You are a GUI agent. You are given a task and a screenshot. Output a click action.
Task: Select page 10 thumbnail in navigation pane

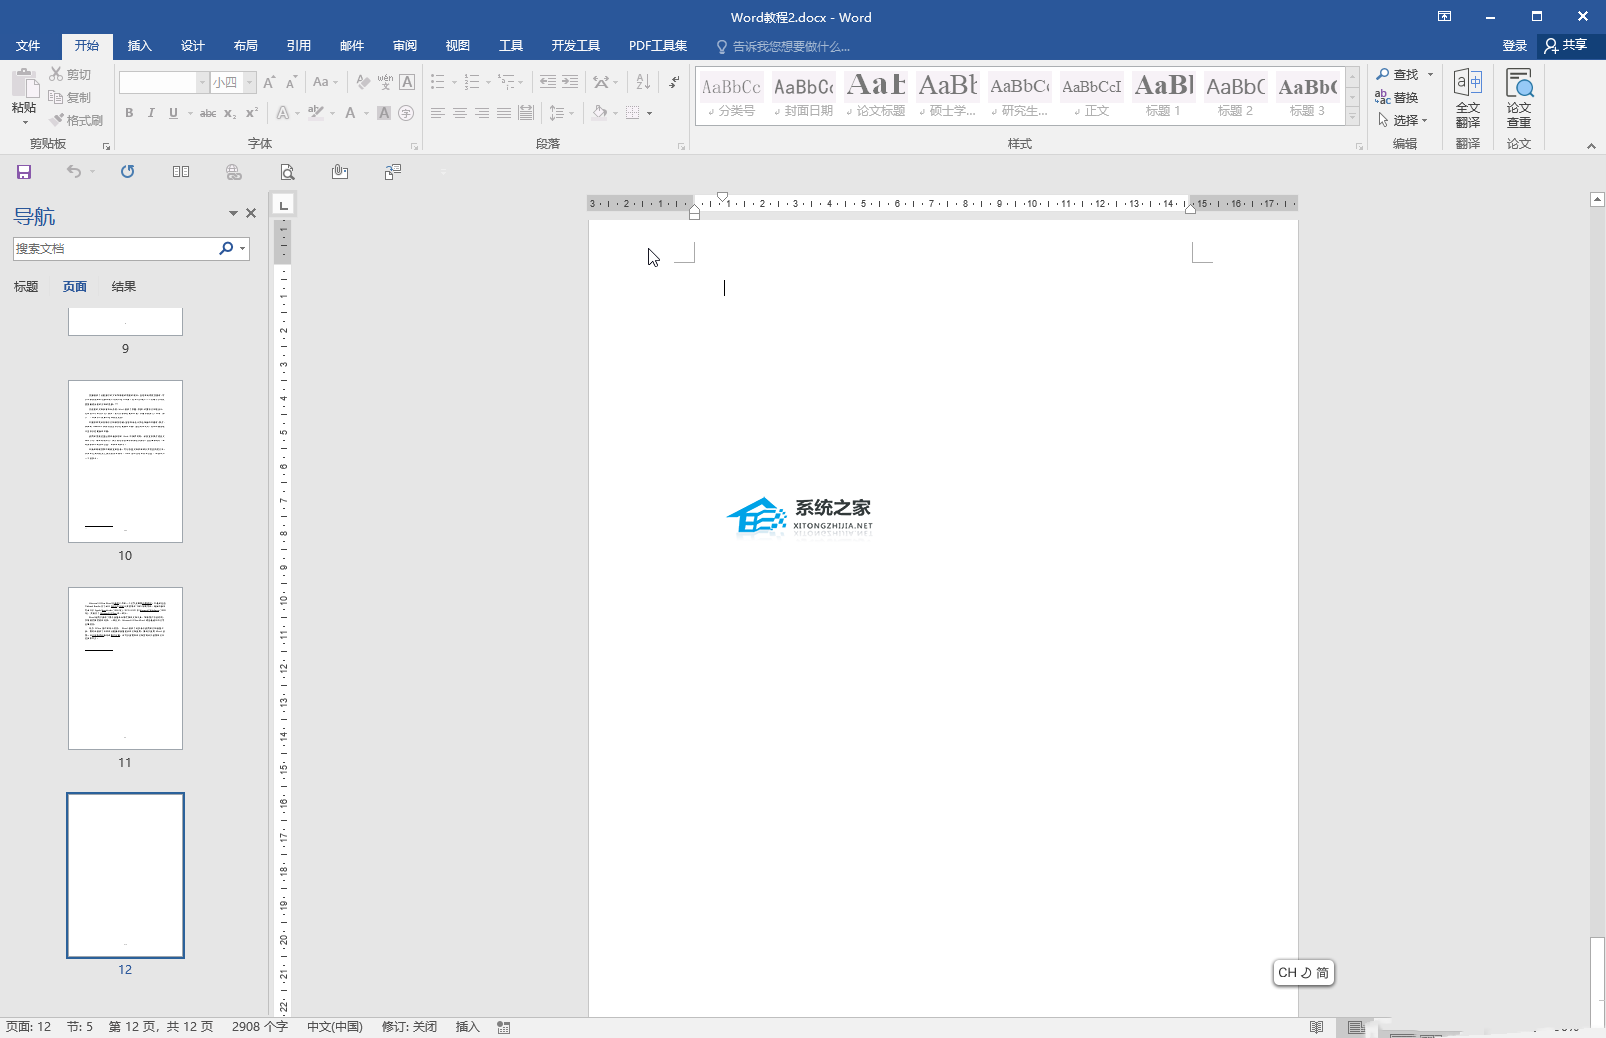tap(125, 461)
